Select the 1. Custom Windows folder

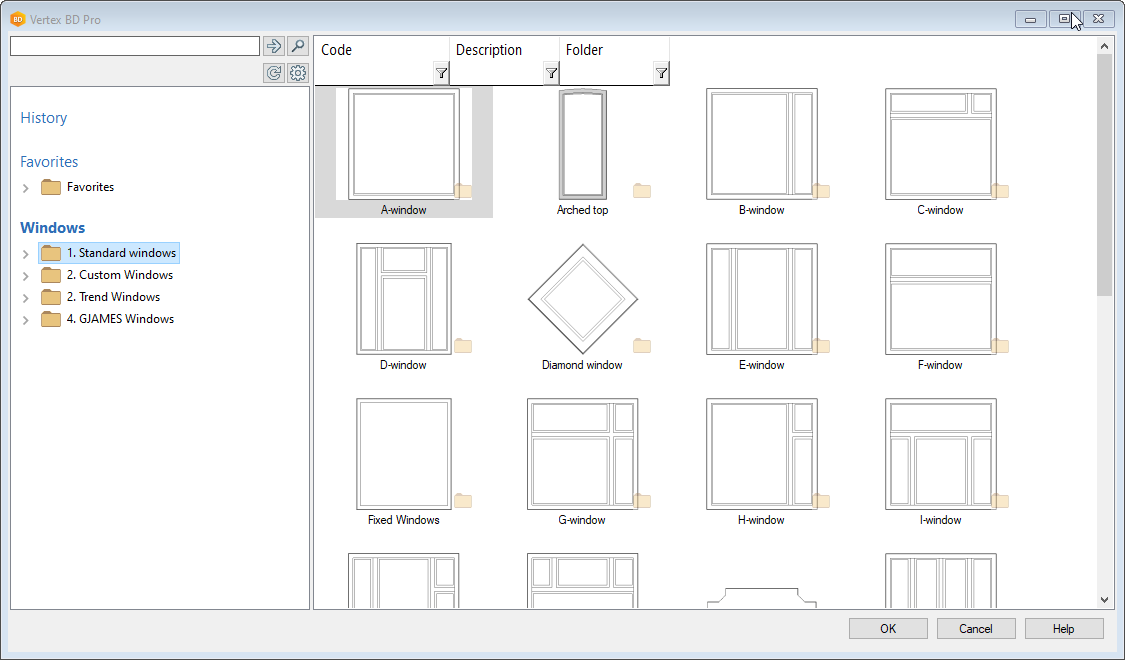point(119,275)
